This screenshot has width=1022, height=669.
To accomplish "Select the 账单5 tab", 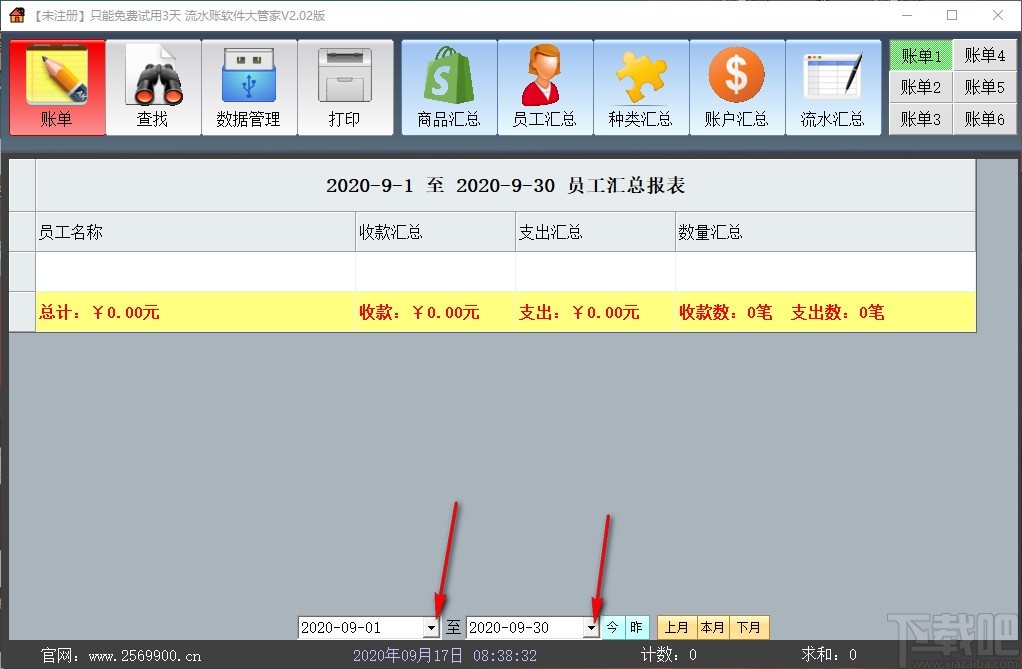I will (x=985, y=87).
